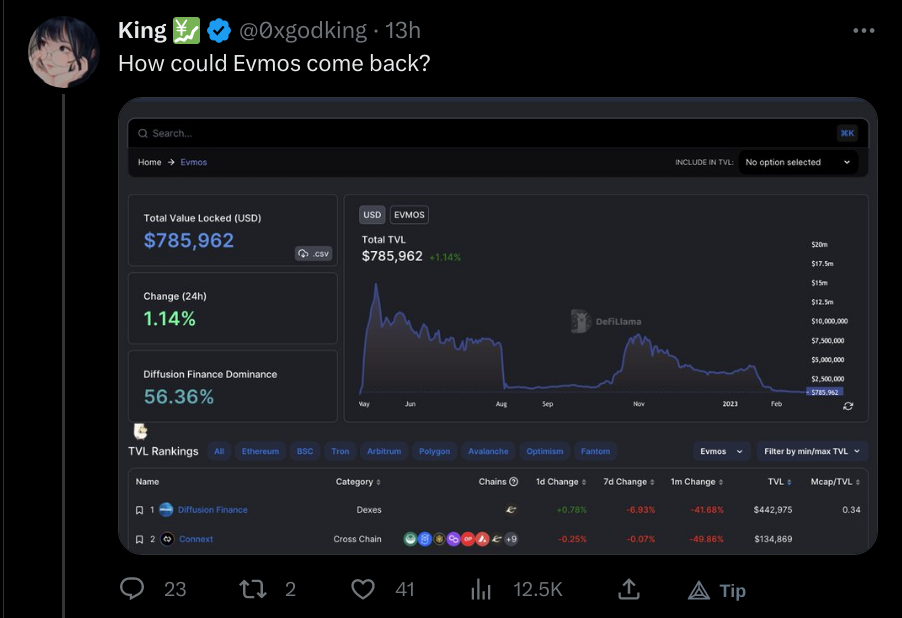Open the tweet's more options menu
902x618 pixels.
tap(863, 30)
